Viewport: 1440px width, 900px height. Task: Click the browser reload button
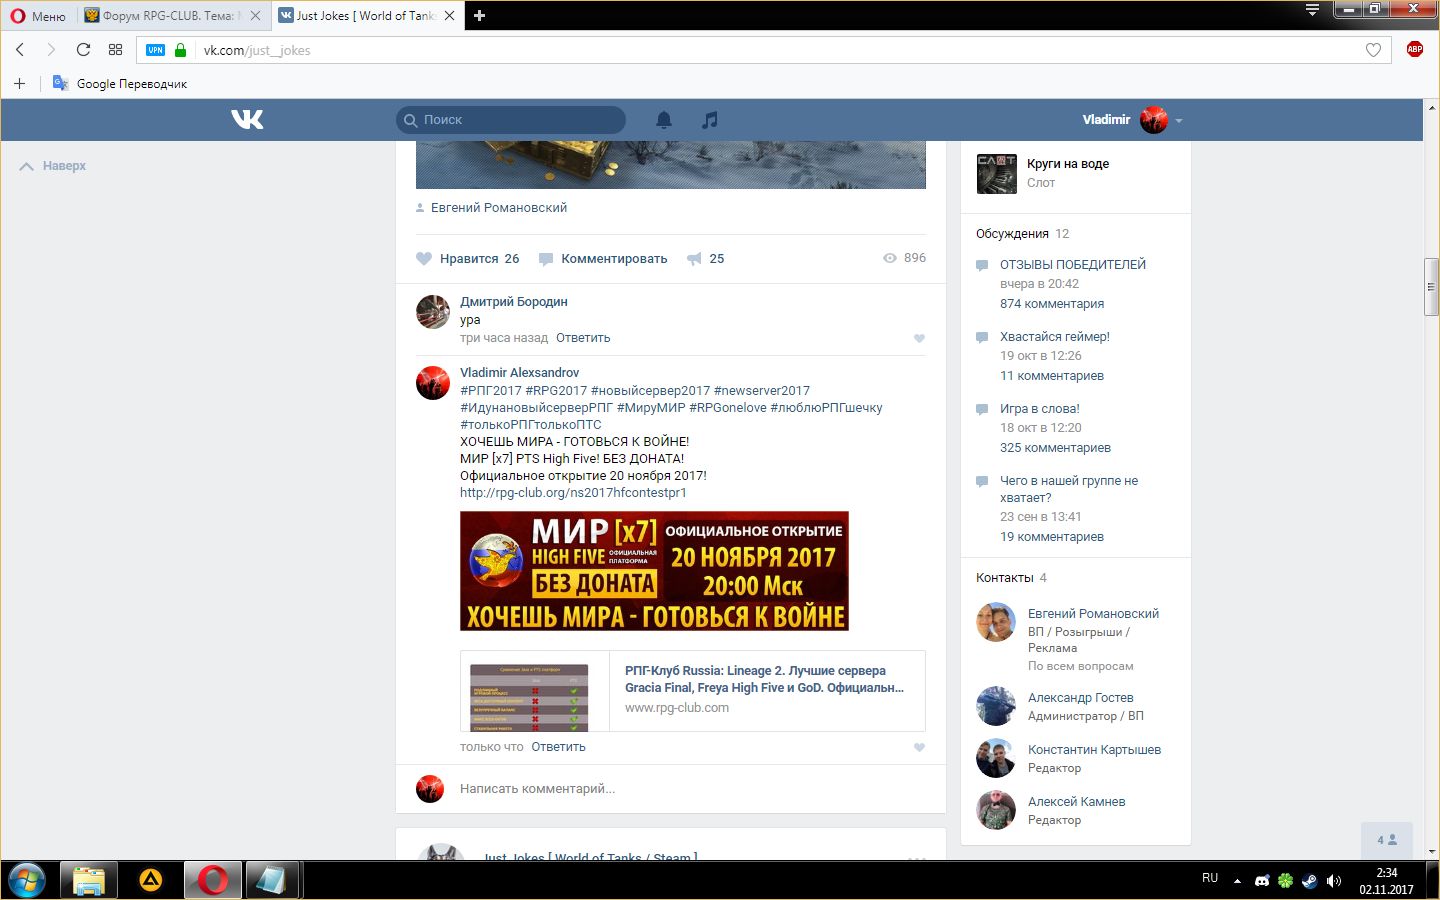pos(83,50)
